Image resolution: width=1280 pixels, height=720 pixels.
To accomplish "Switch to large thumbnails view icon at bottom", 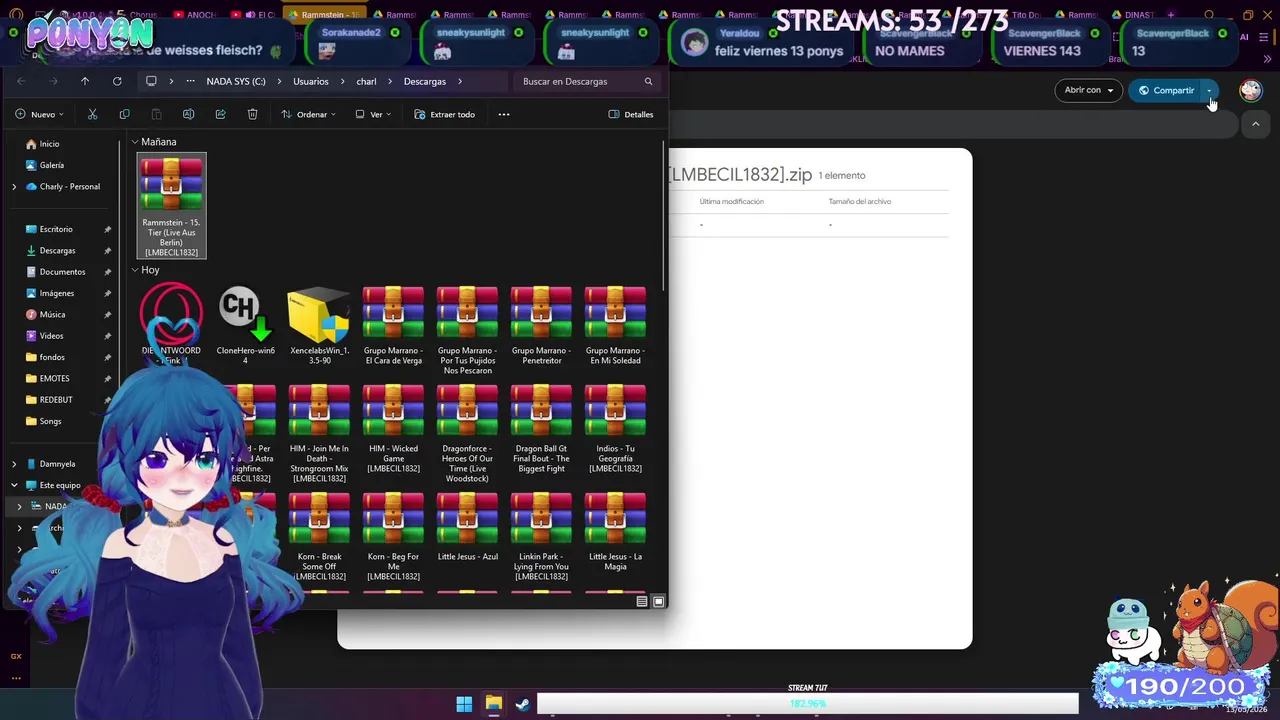I will click(x=658, y=601).
